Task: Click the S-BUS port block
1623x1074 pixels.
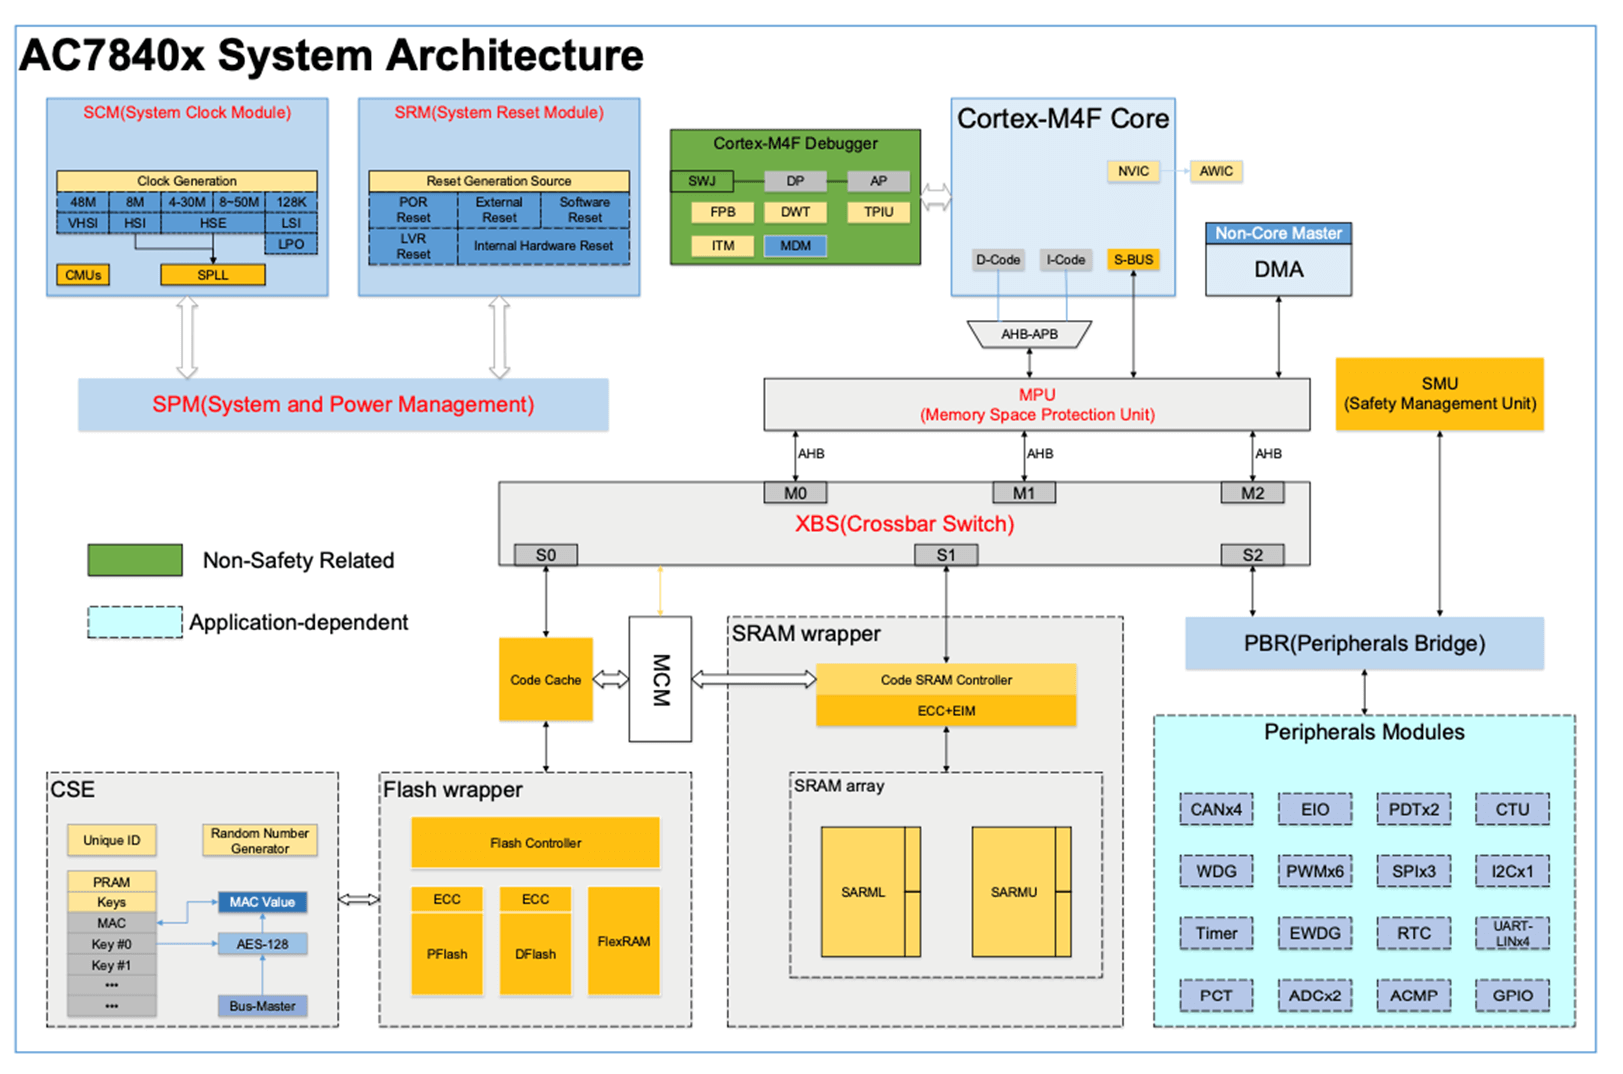Action: (1132, 260)
